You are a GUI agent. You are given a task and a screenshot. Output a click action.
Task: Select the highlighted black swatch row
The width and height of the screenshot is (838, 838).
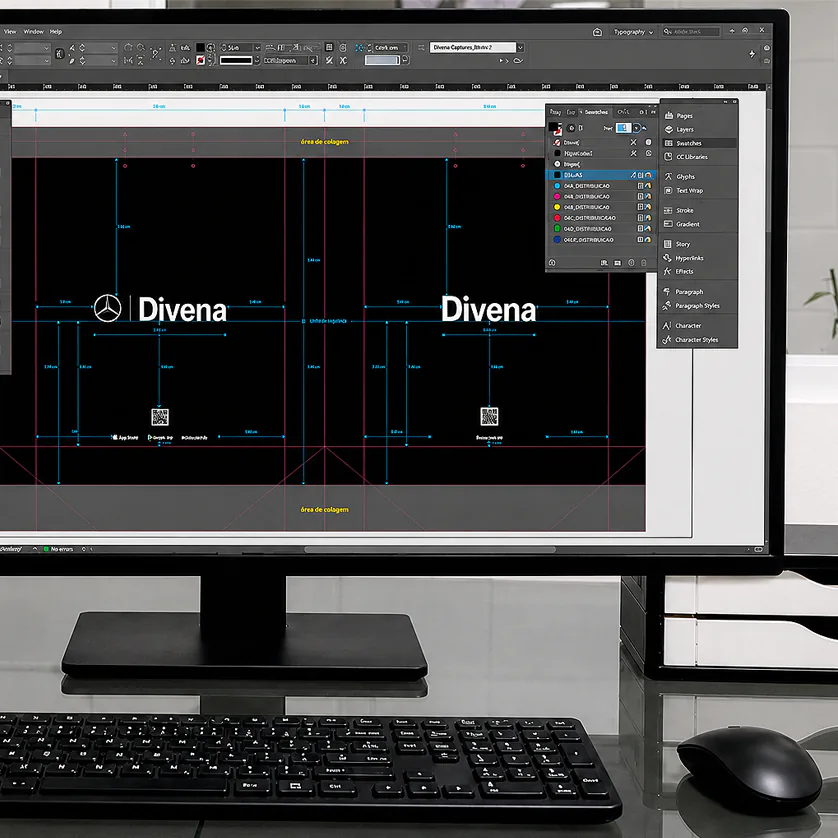point(601,175)
